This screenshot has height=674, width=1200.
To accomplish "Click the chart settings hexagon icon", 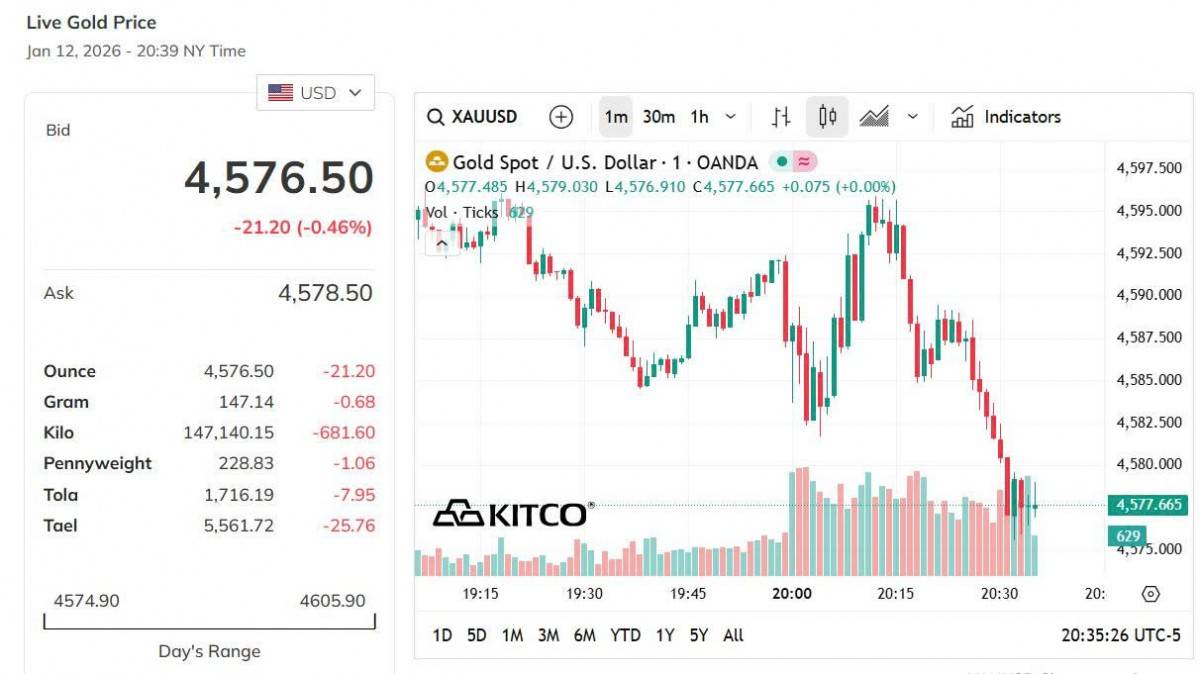I will [1150, 594].
